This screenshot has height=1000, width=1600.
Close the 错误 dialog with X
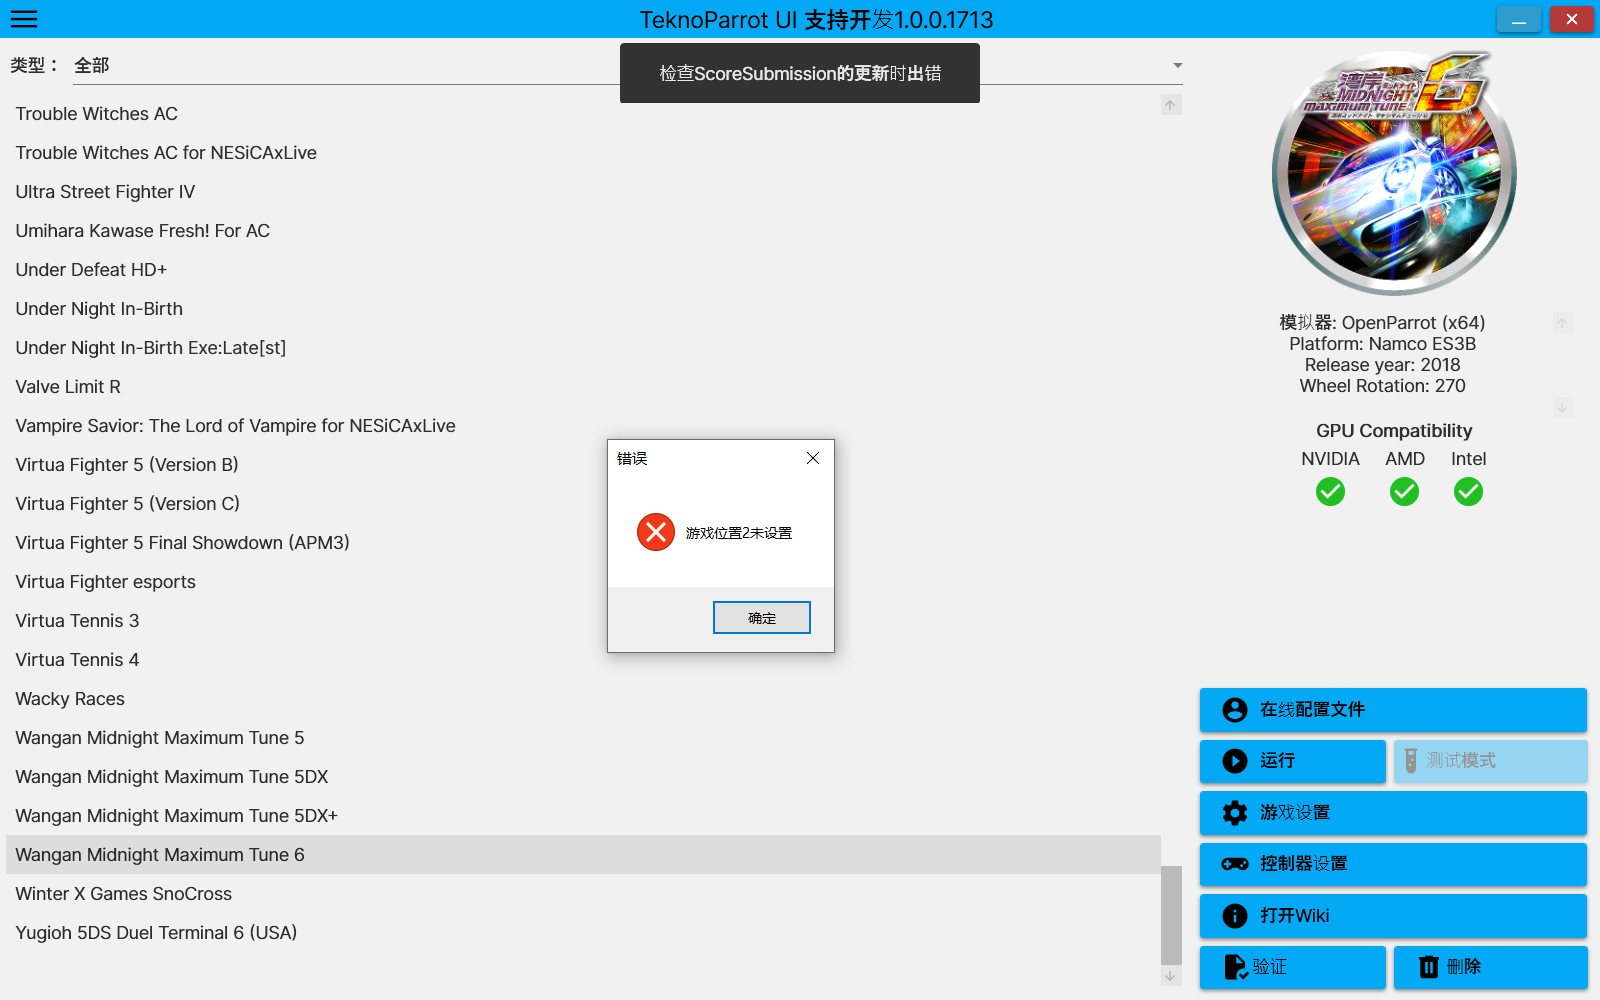pos(813,458)
